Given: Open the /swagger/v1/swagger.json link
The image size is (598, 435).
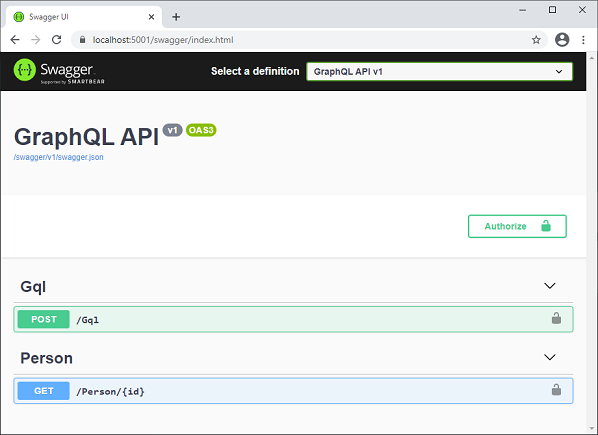Looking at the screenshot, I should [58, 157].
